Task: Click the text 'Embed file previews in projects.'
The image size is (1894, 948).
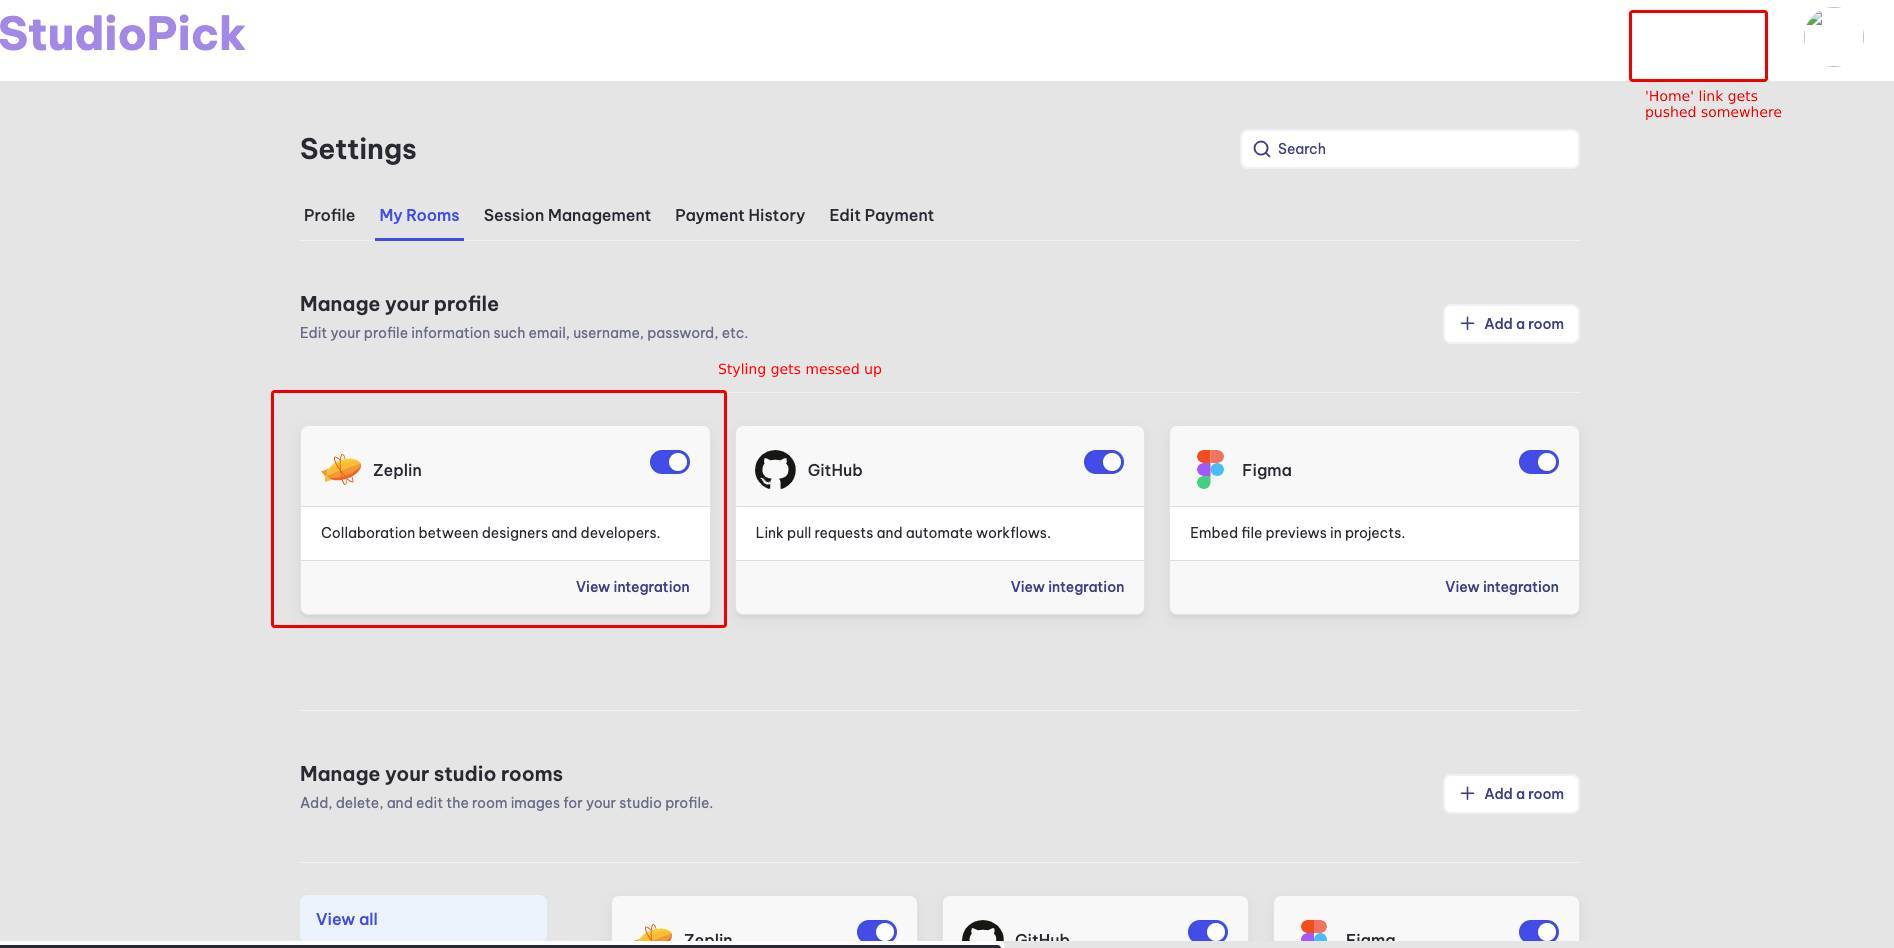Action: [x=1297, y=533]
